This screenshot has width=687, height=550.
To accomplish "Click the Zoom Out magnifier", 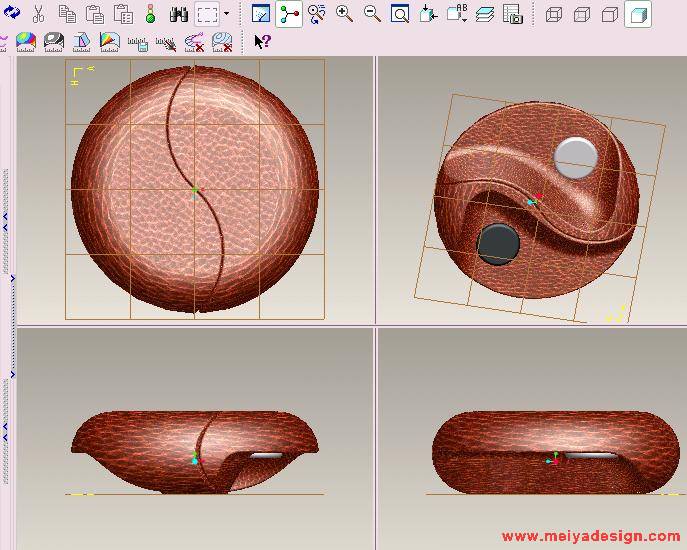I will coord(372,14).
